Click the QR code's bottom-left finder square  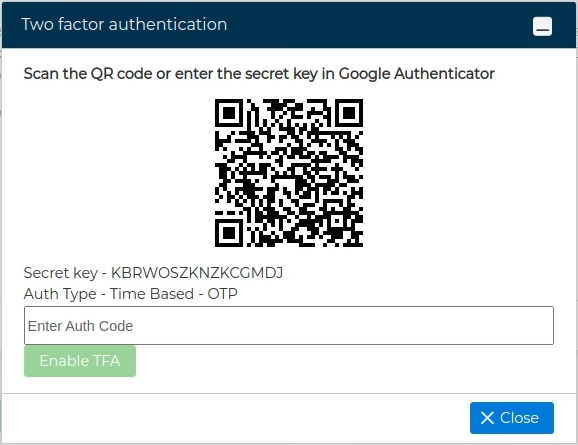[229, 233]
